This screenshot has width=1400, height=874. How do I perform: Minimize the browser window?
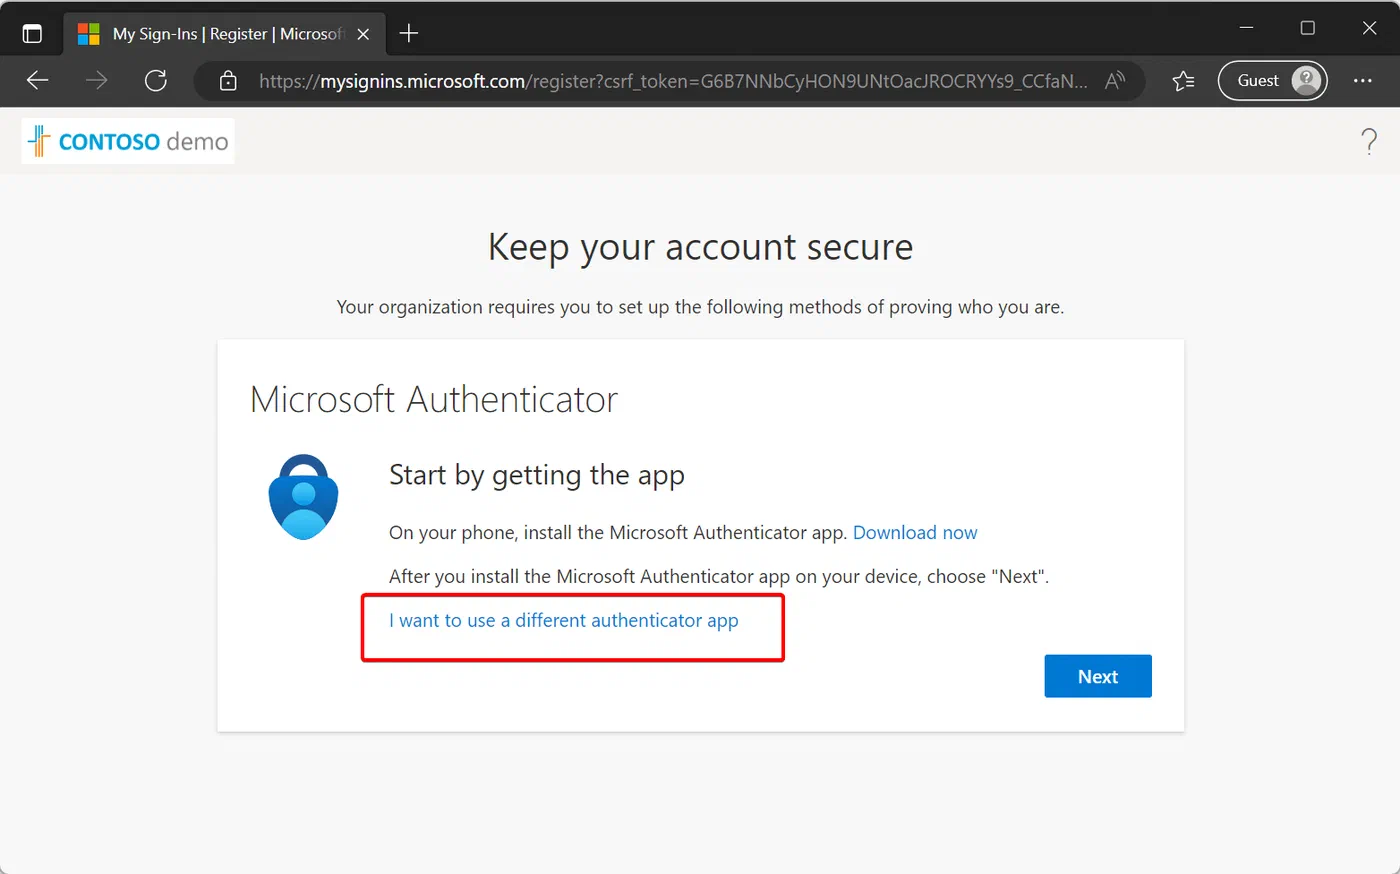pyautogui.click(x=1246, y=28)
